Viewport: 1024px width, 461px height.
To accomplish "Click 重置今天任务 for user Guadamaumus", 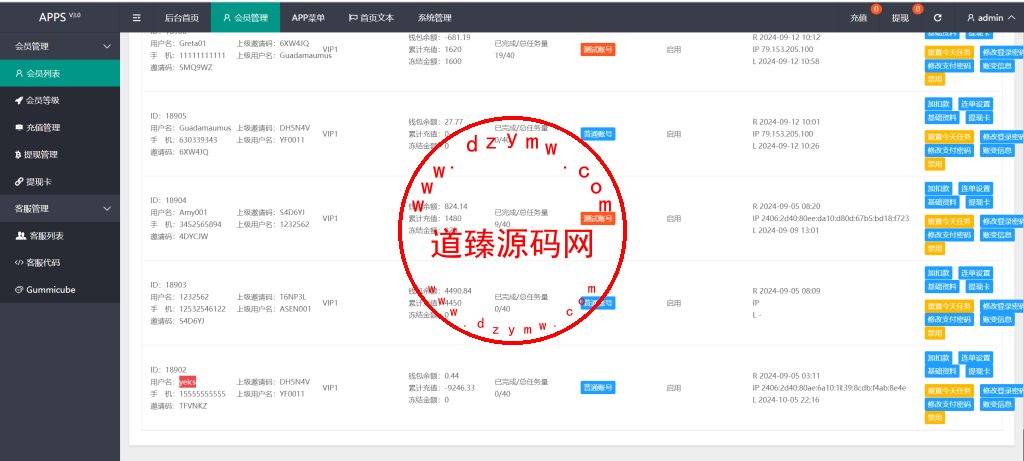I will coord(950,136).
